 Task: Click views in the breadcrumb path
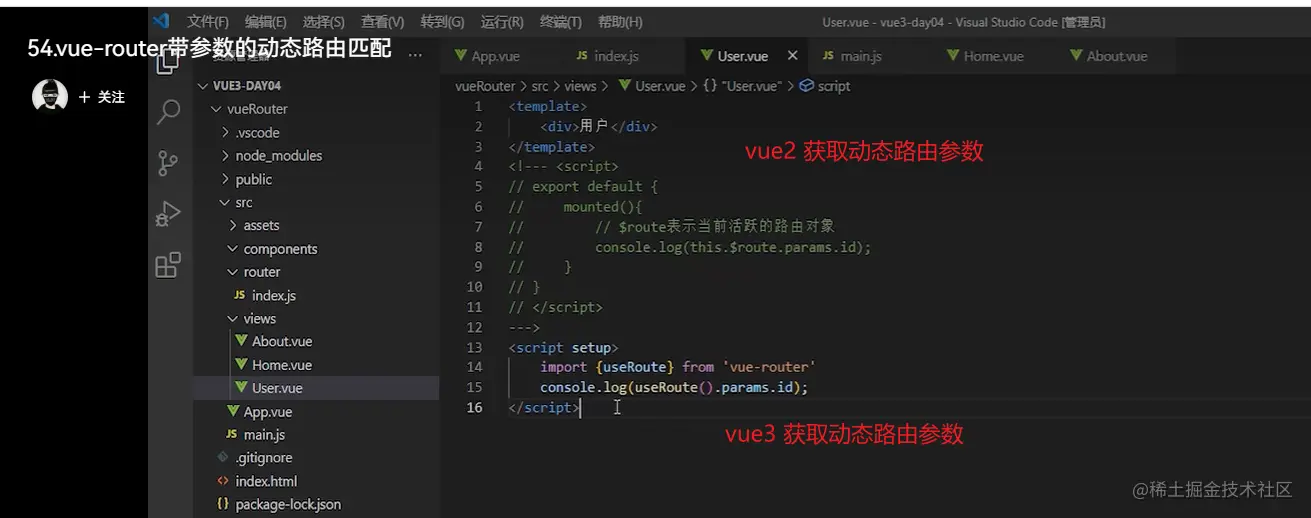point(580,86)
